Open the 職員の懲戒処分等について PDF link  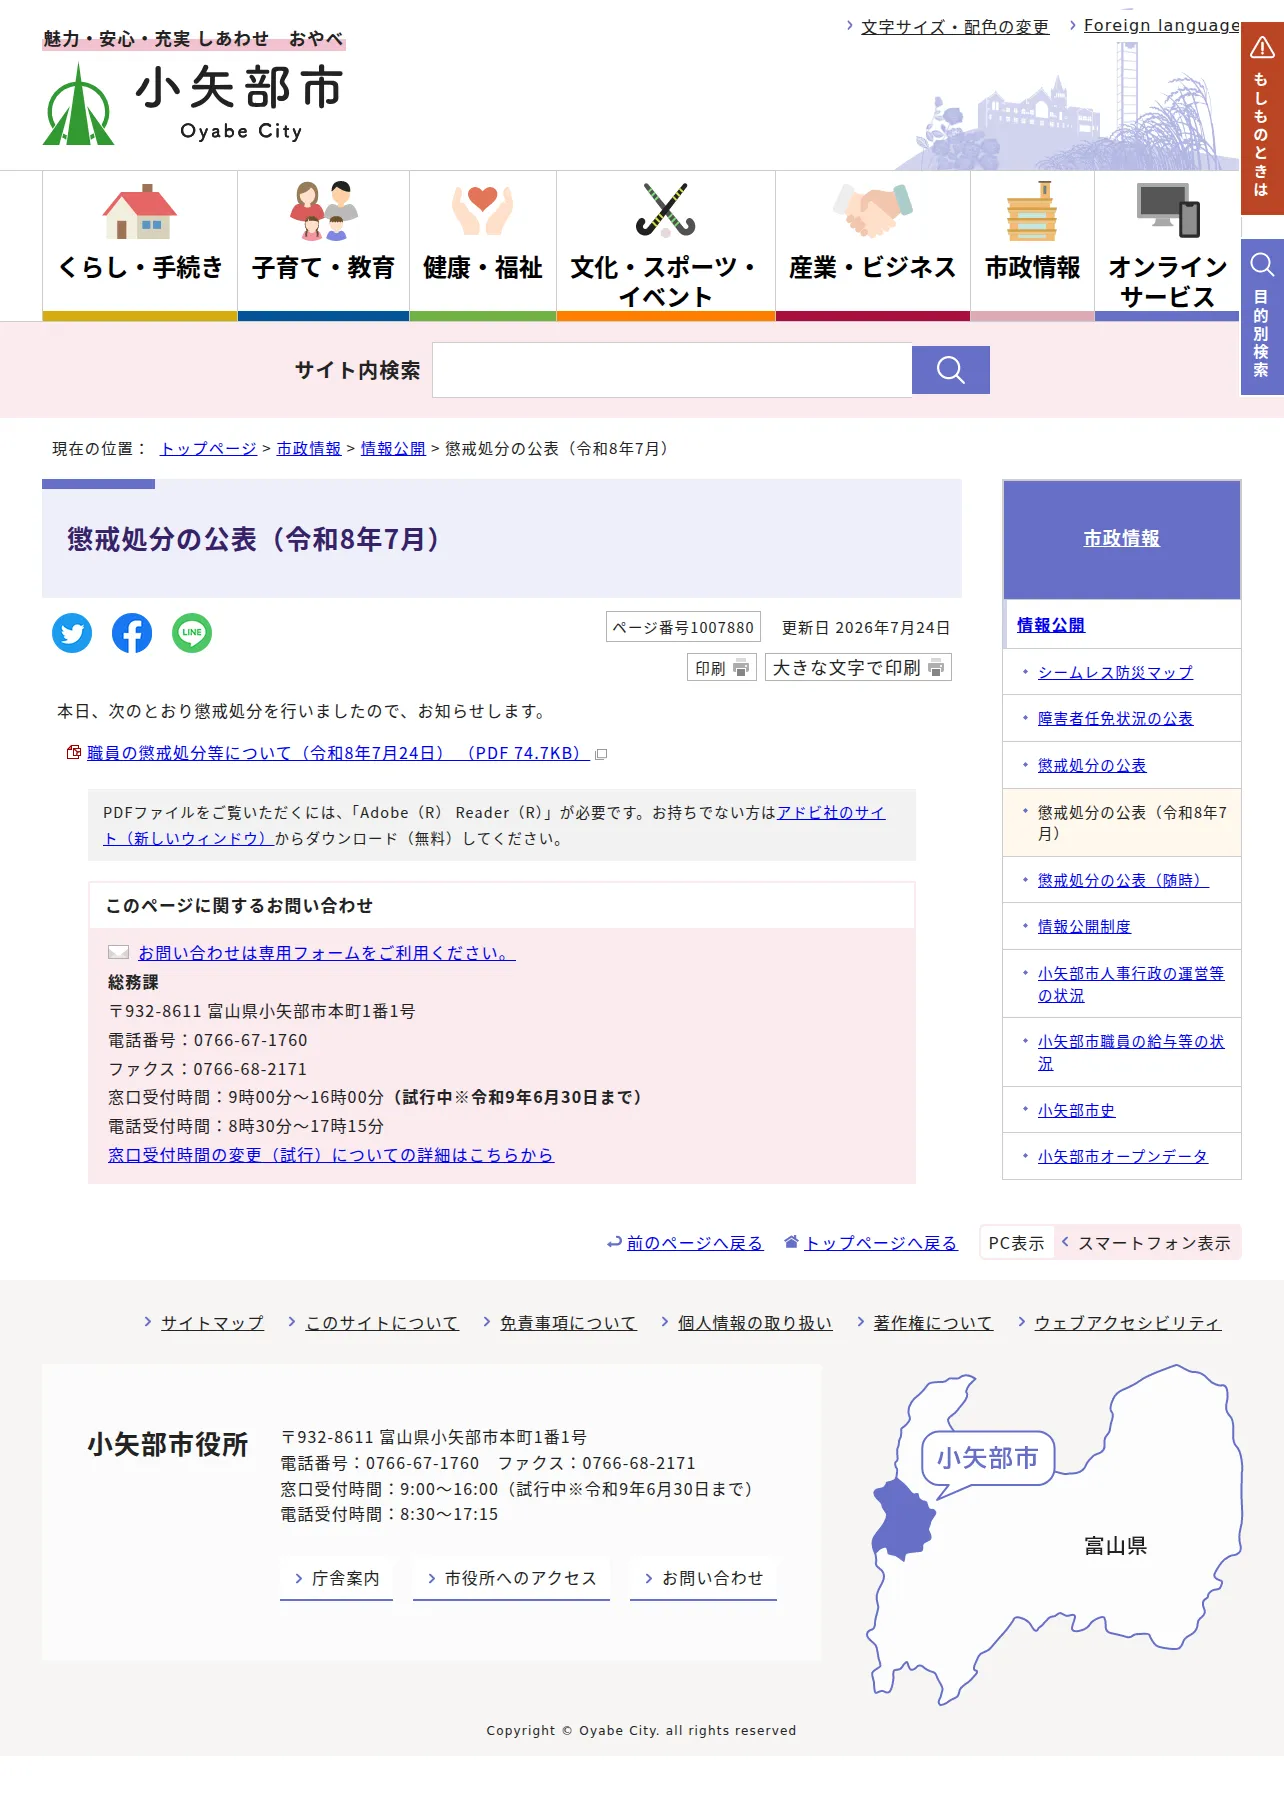337,753
